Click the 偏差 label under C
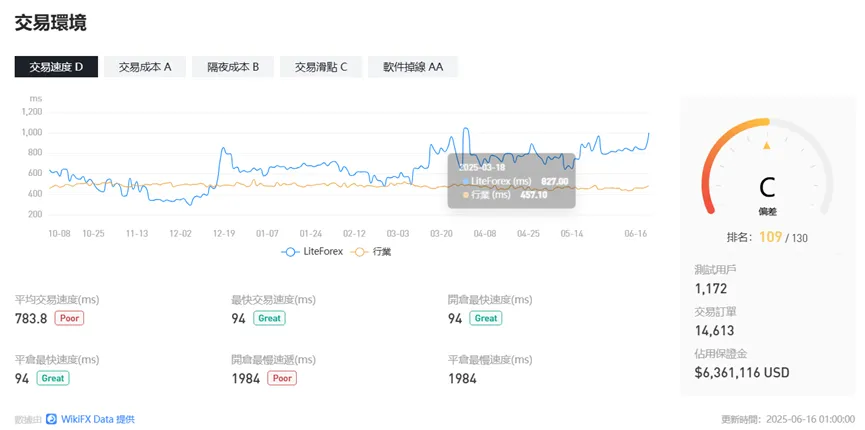This screenshot has width=865, height=430. [x=767, y=211]
